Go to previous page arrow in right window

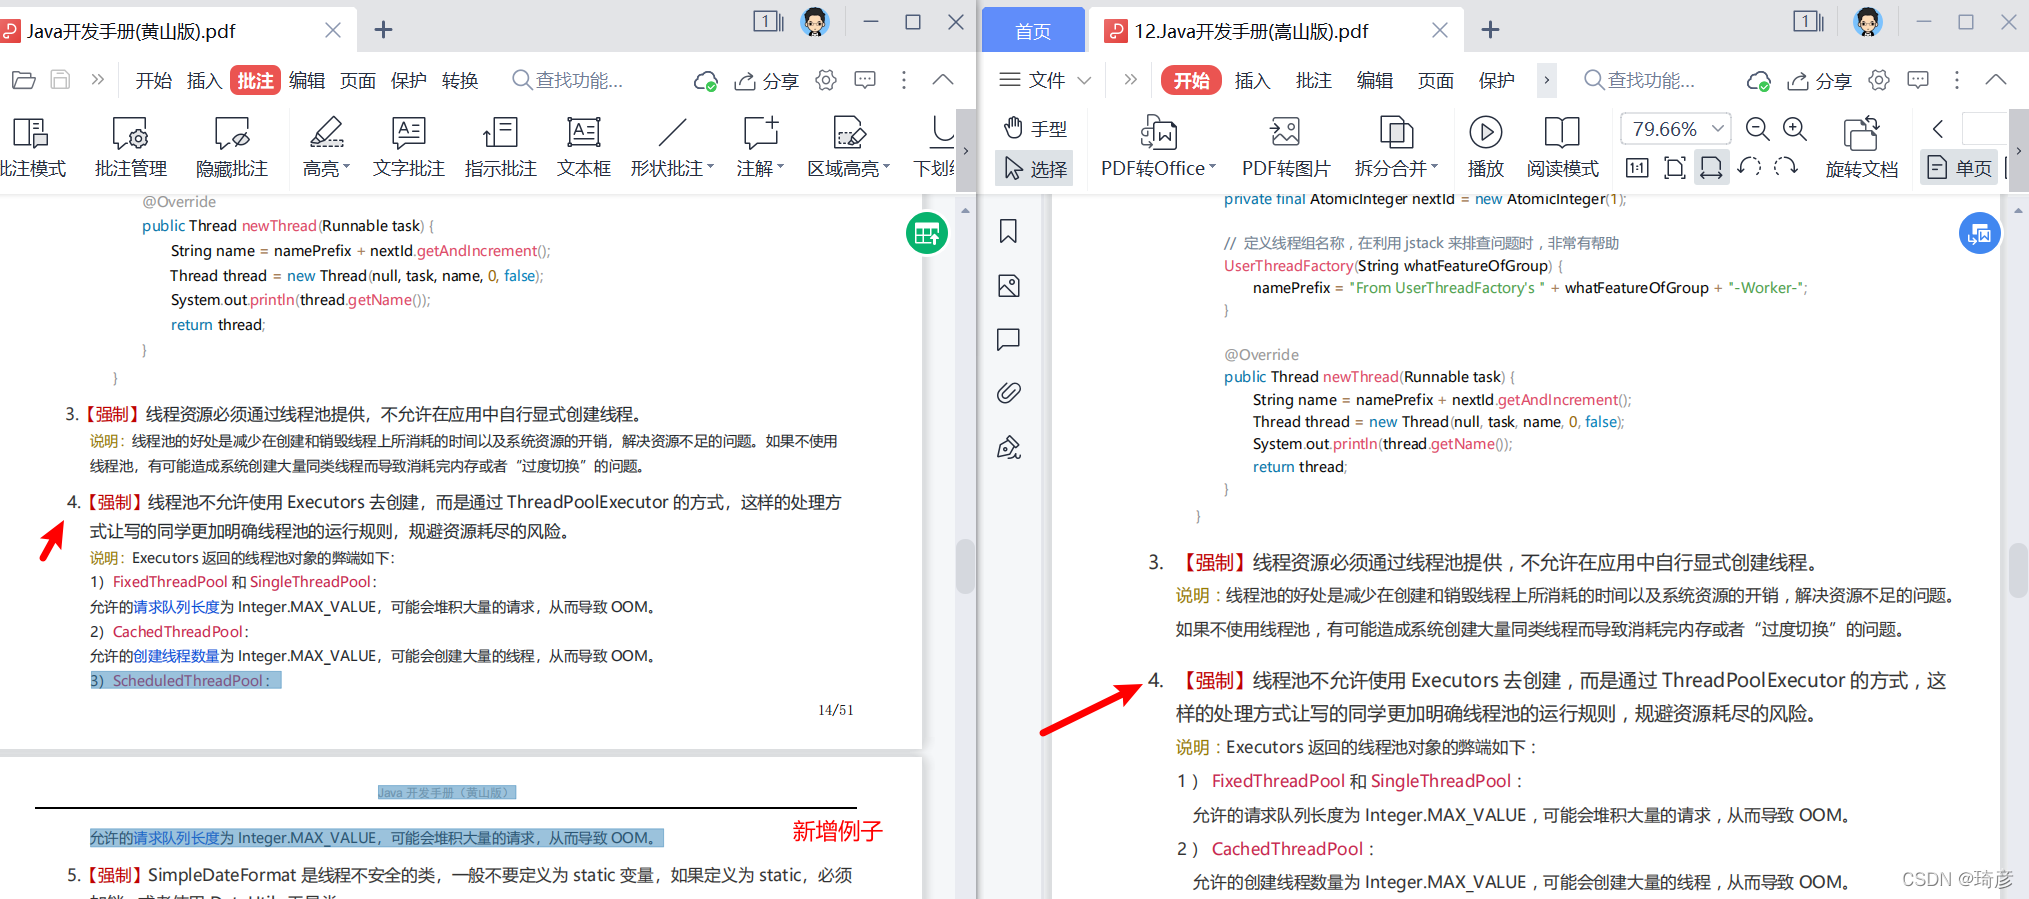click(1938, 128)
